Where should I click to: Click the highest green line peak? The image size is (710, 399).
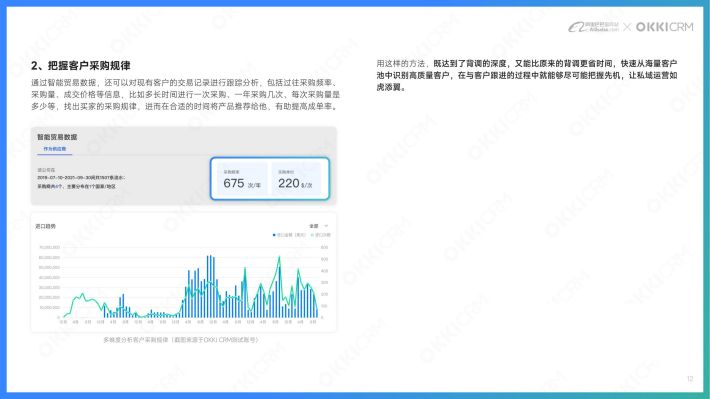click(x=279, y=258)
